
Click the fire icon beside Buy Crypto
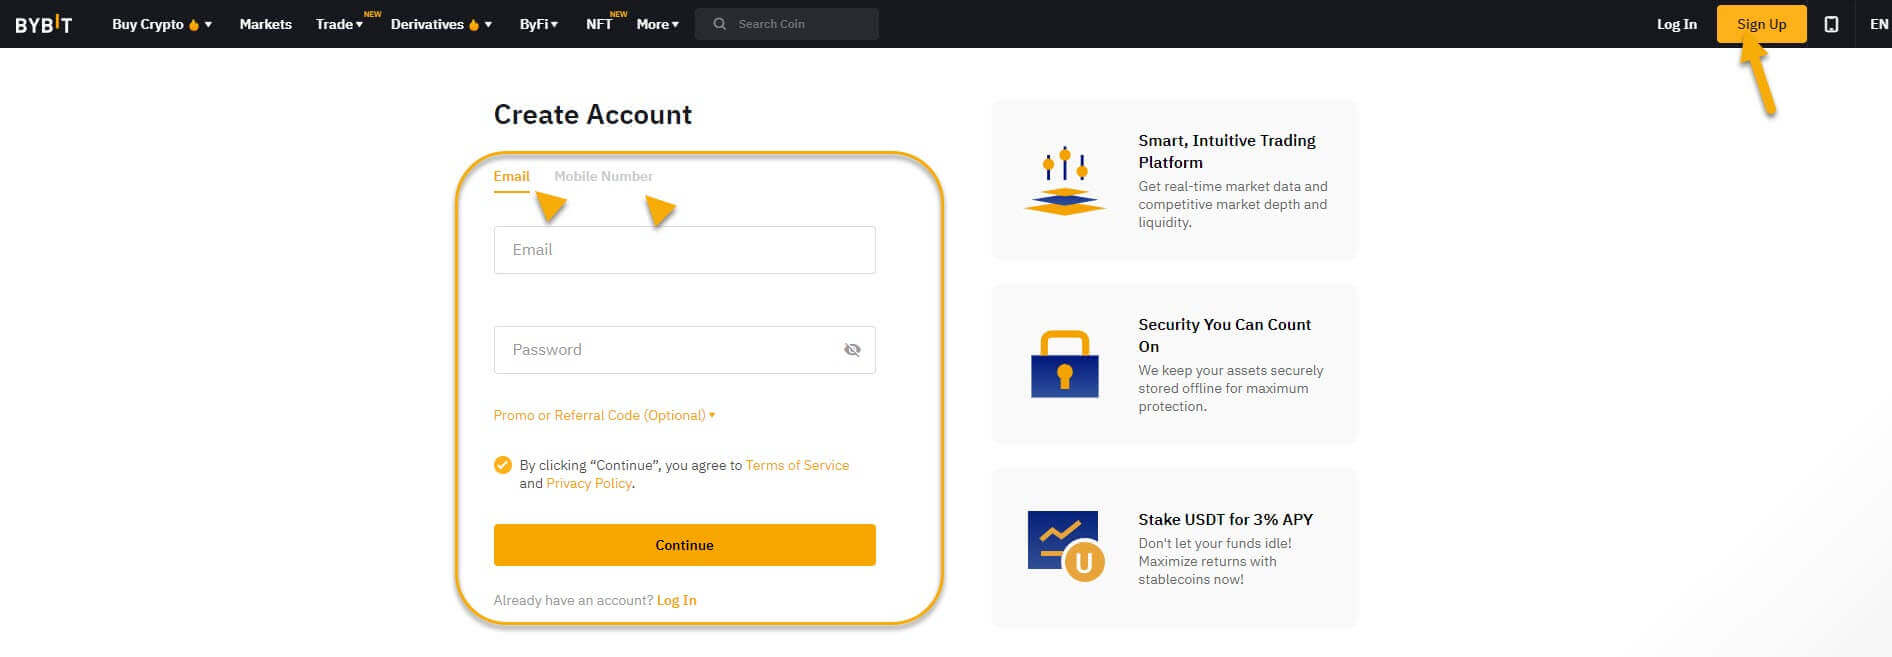[194, 24]
